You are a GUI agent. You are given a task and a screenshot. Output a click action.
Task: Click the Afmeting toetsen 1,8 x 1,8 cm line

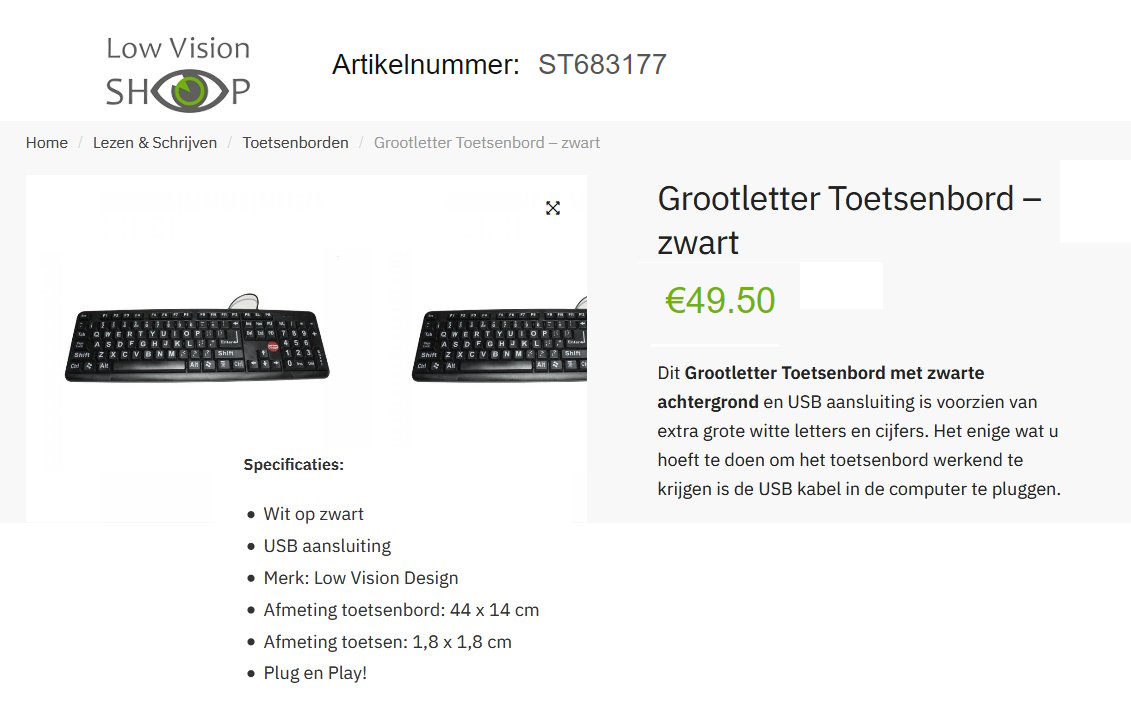pos(387,642)
